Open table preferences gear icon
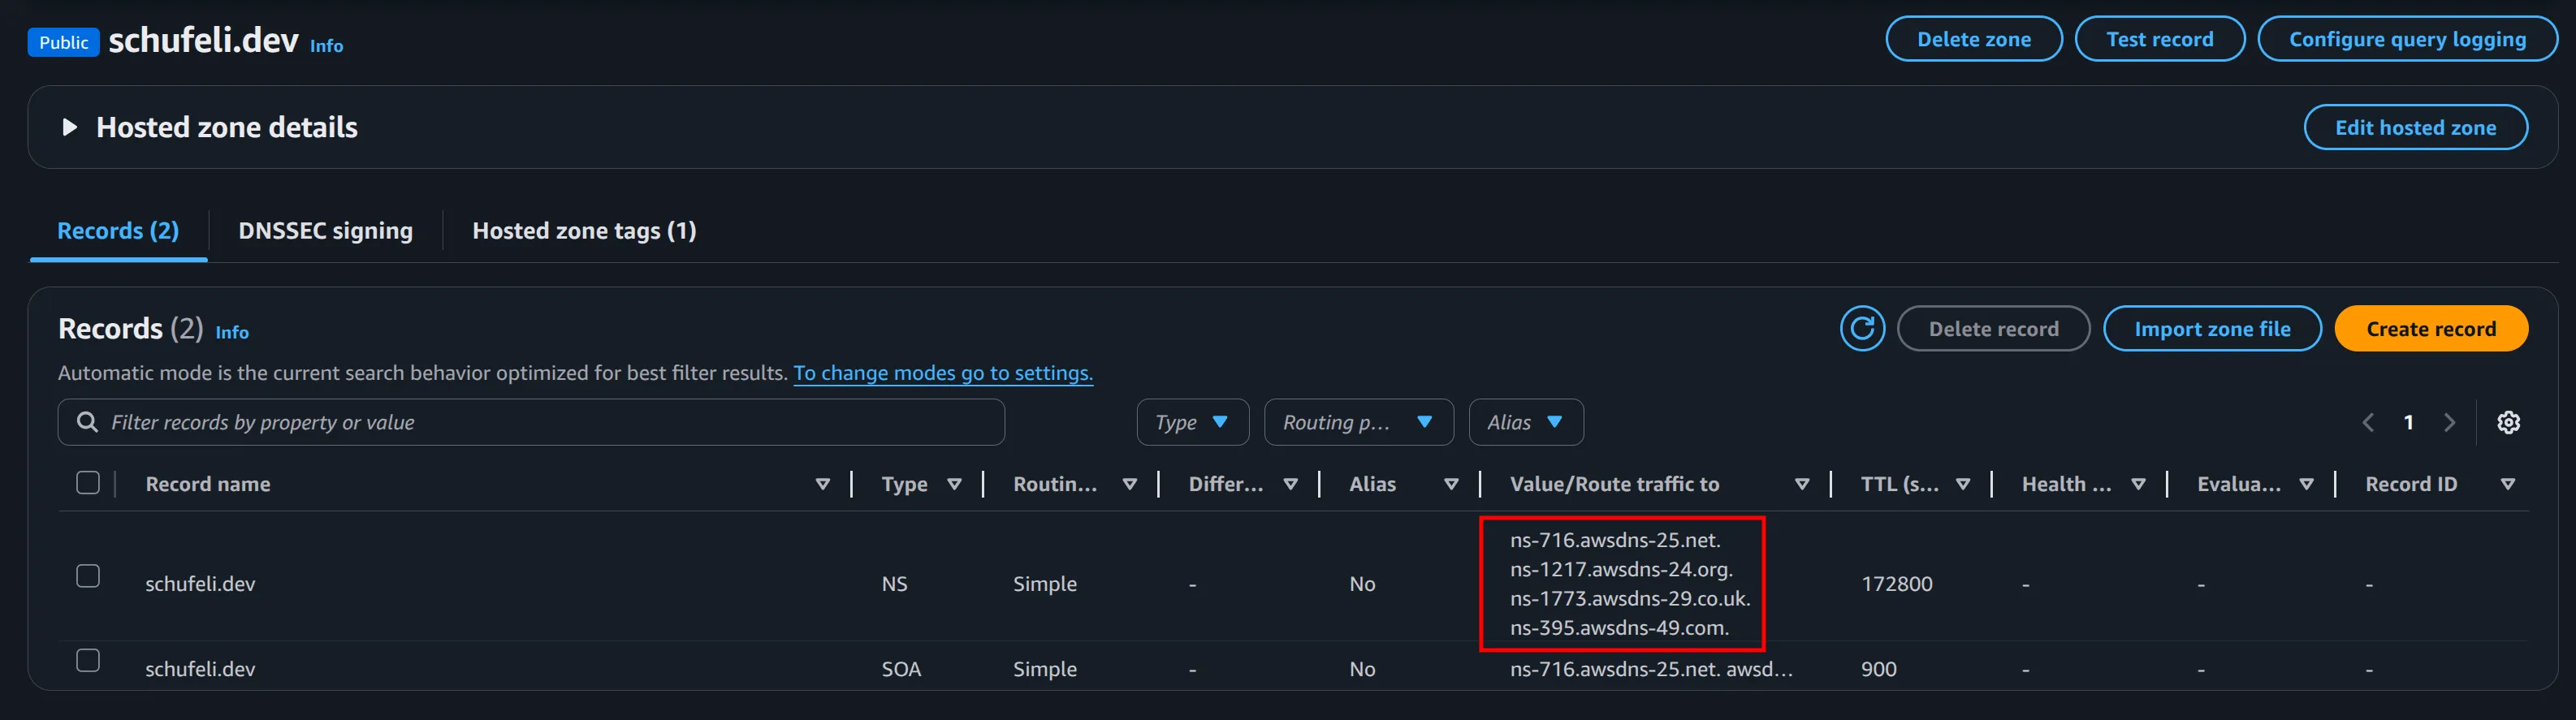2576x720 pixels. (x=2508, y=422)
